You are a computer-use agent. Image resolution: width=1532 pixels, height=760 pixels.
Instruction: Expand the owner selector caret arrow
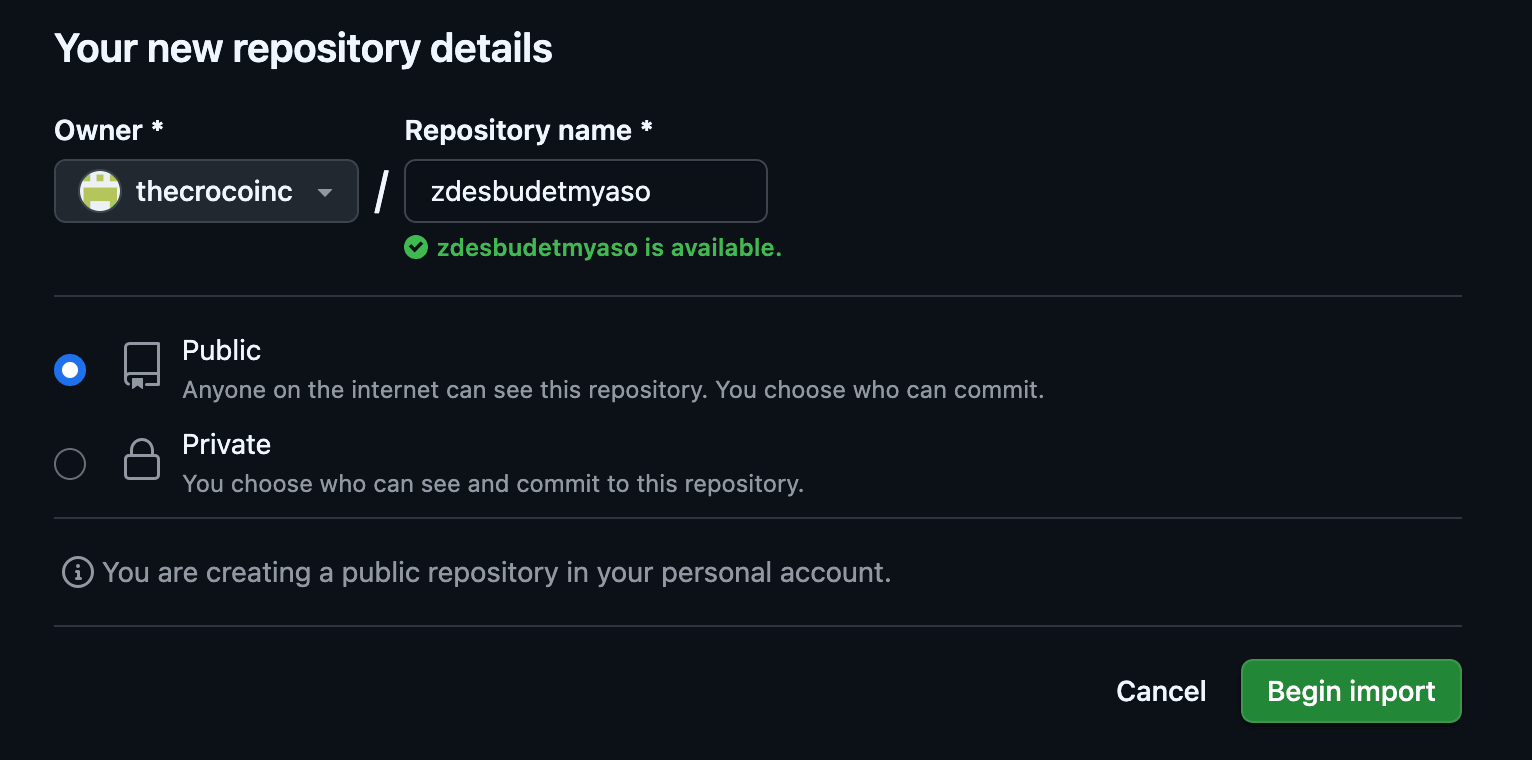pos(324,192)
